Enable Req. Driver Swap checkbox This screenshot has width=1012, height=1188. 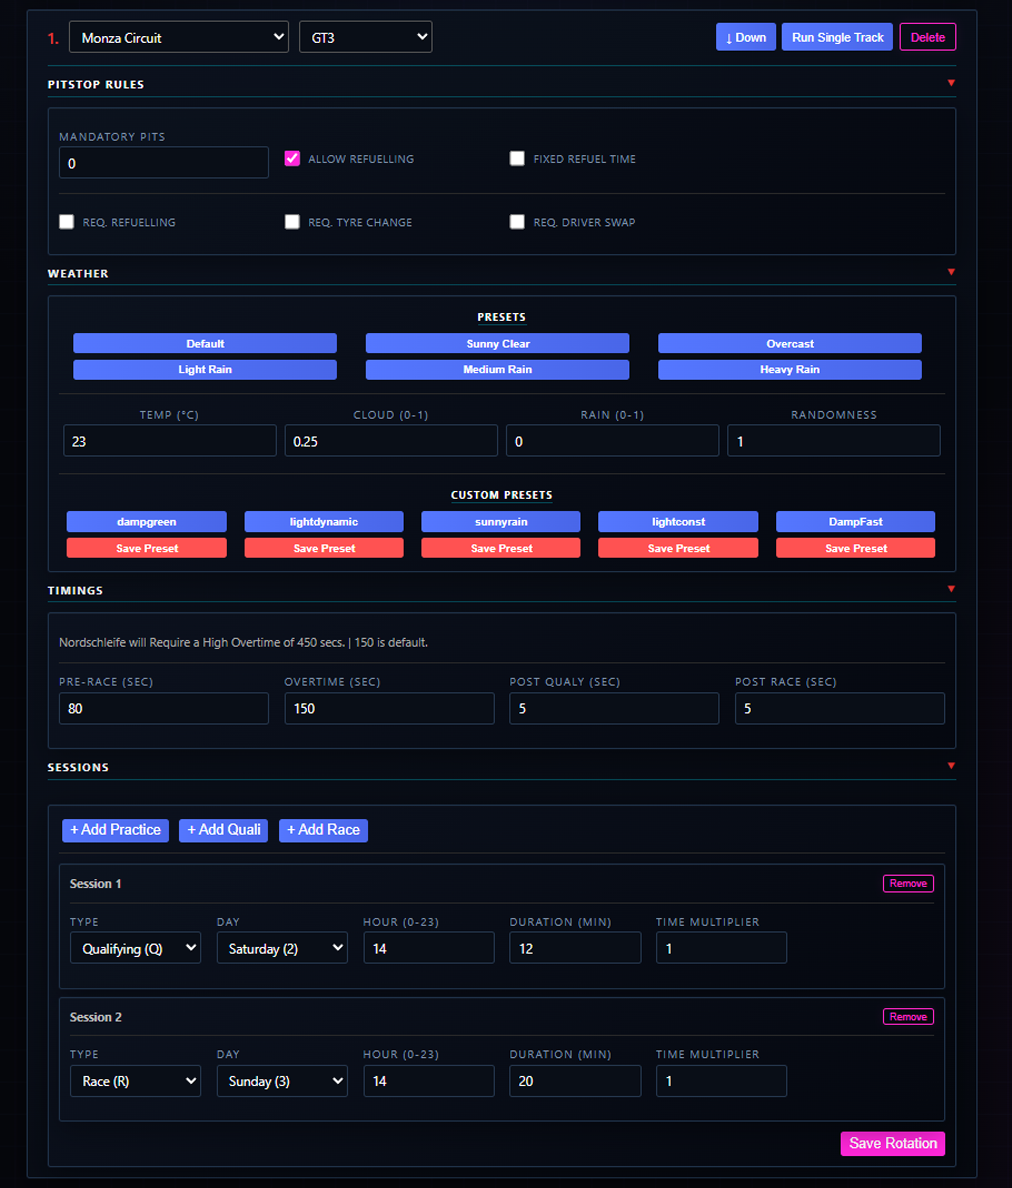point(517,222)
